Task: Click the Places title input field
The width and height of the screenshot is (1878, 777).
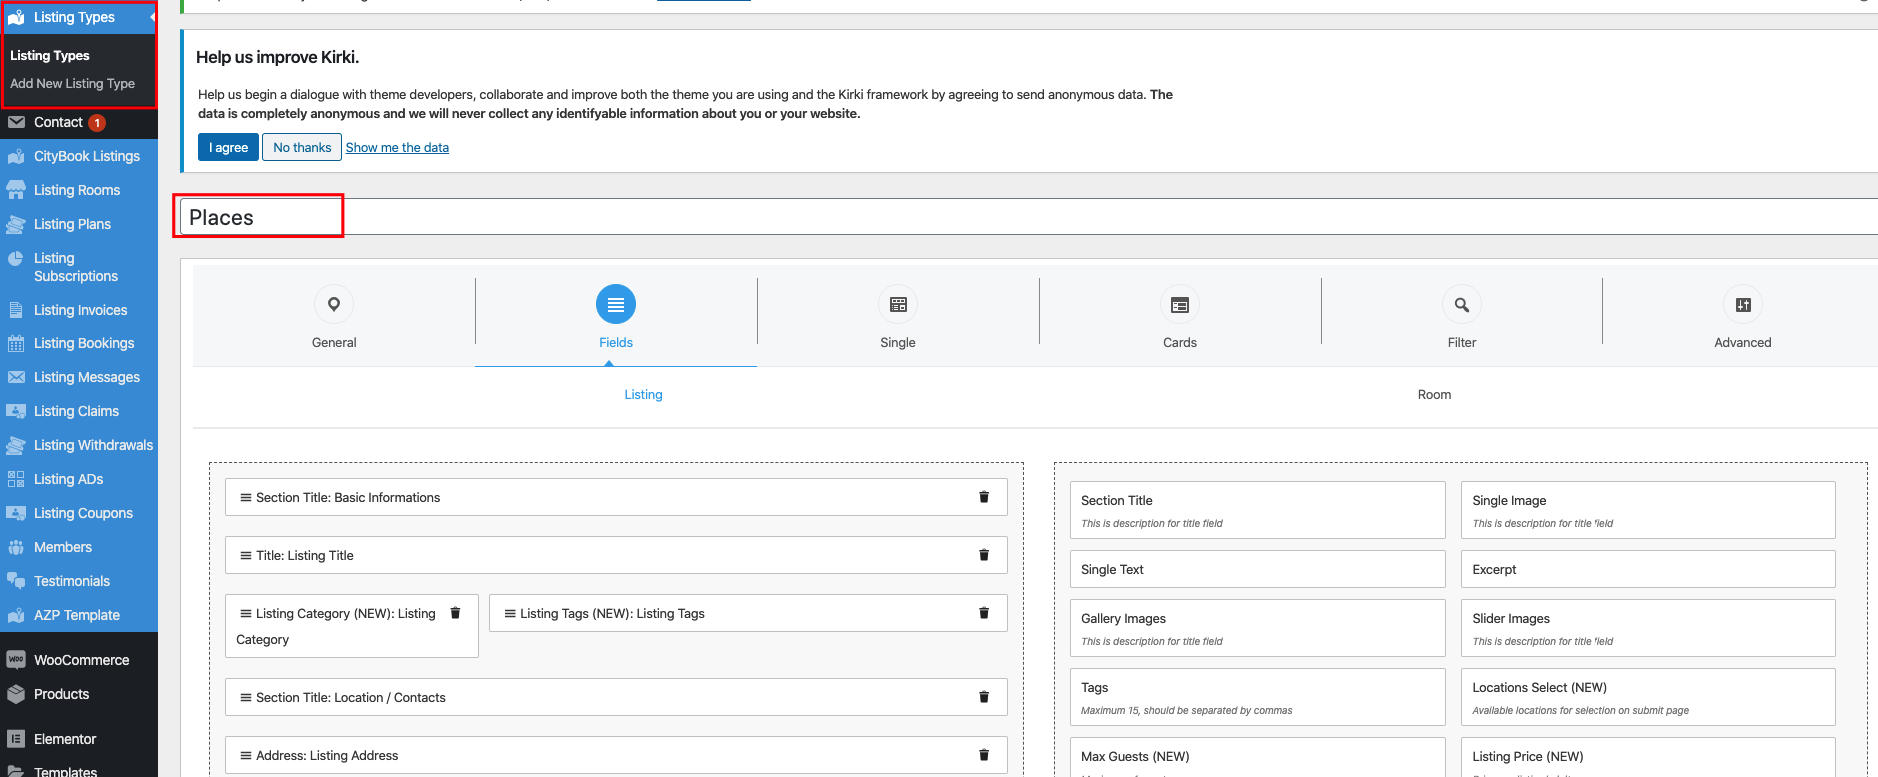Action: (x=1028, y=217)
